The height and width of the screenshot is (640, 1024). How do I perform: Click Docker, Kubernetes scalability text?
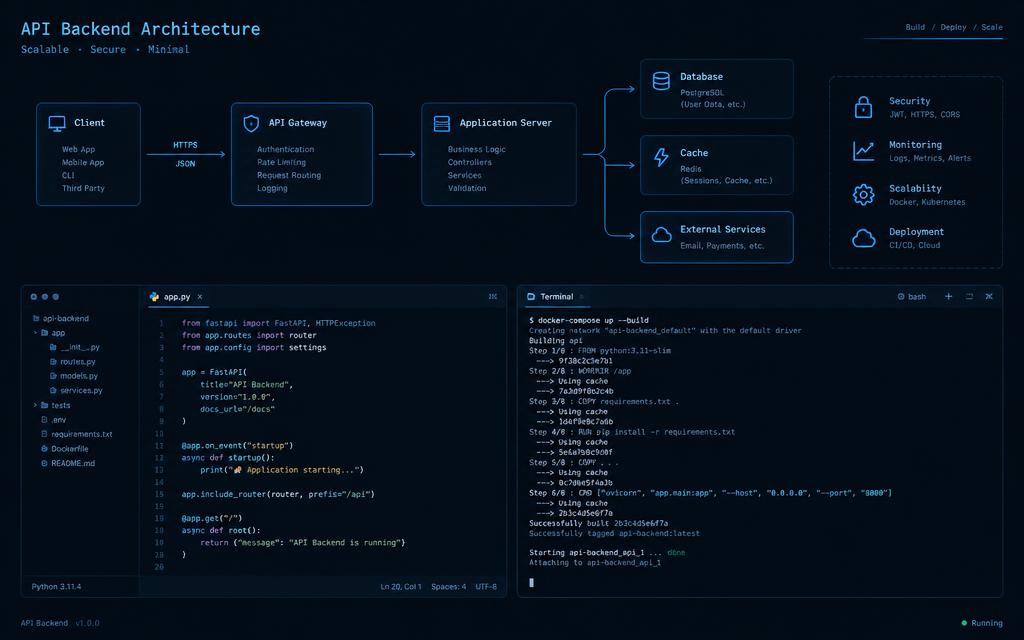[927, 202]
